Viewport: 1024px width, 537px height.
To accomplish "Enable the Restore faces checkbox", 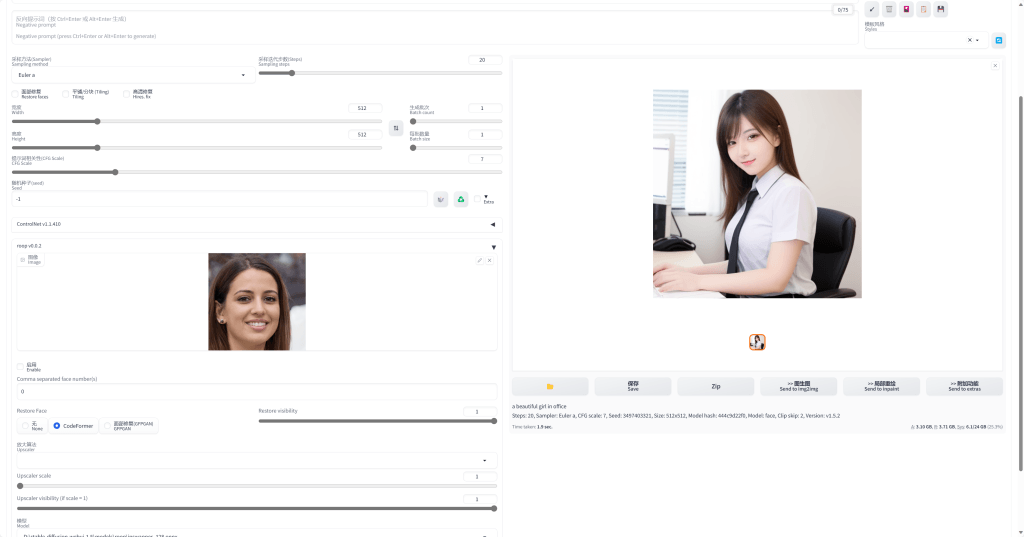I will point(15,94).
